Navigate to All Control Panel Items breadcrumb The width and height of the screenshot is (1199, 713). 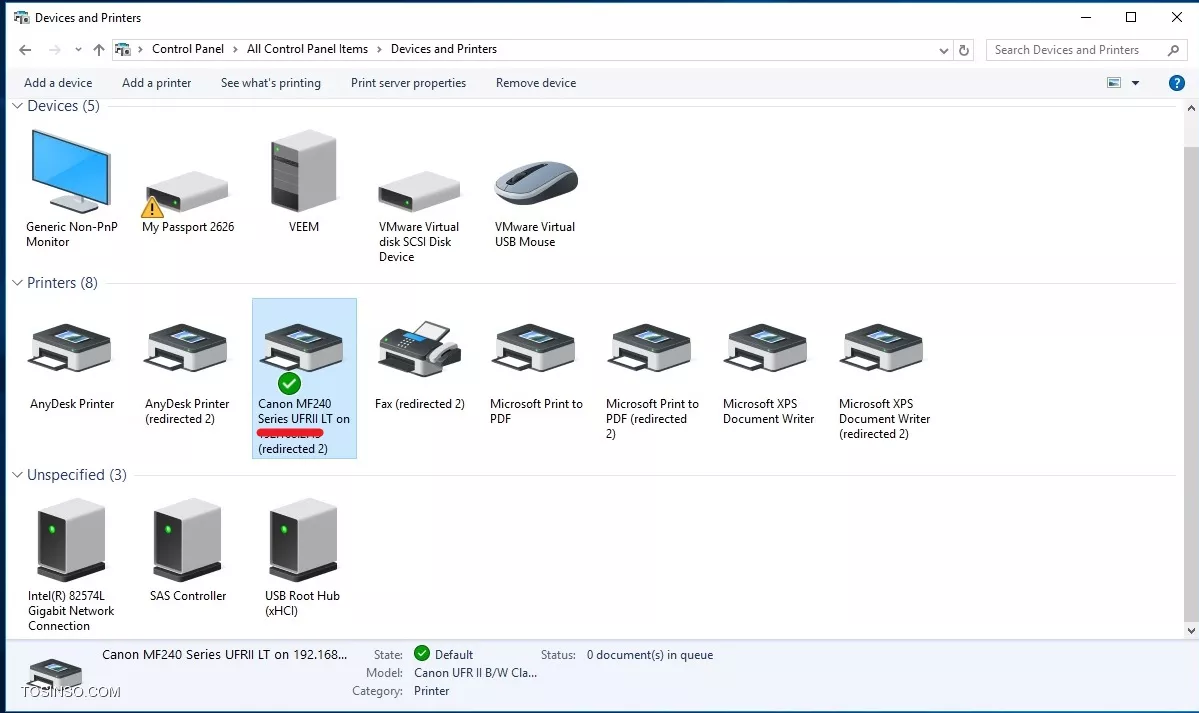[x=307, y=49]
